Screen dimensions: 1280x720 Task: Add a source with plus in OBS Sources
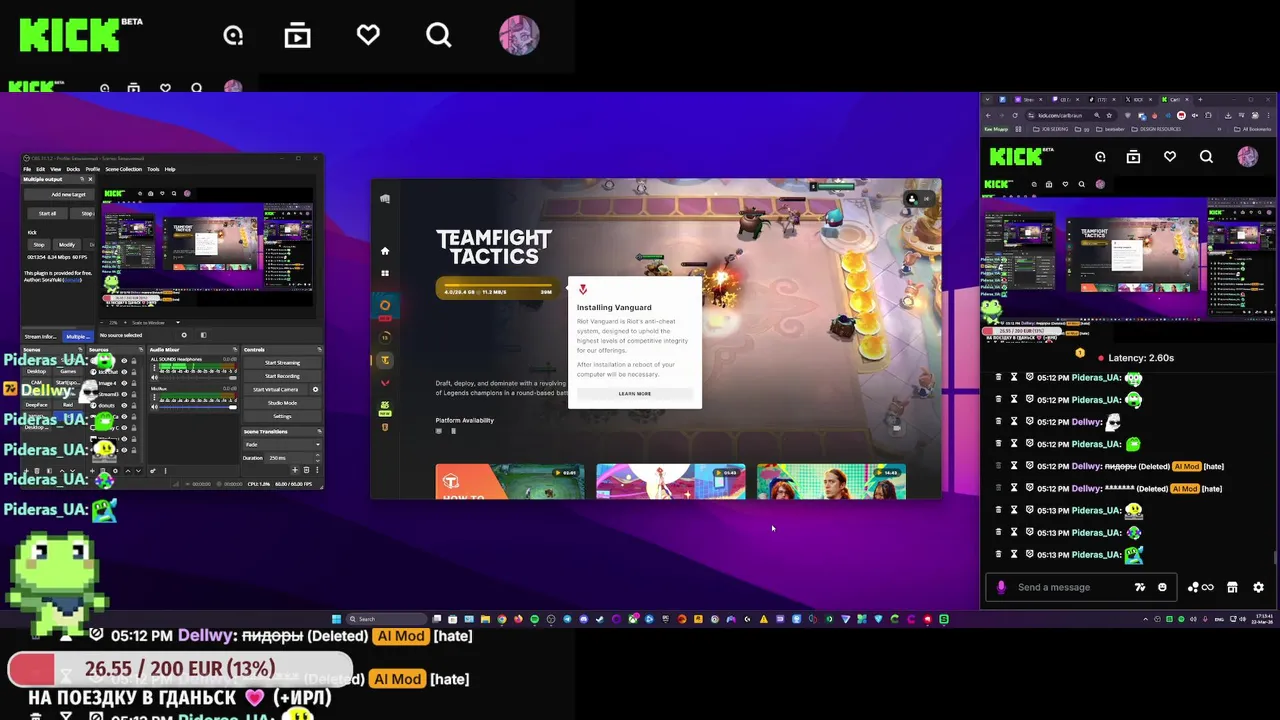click(x=92, y=471)
